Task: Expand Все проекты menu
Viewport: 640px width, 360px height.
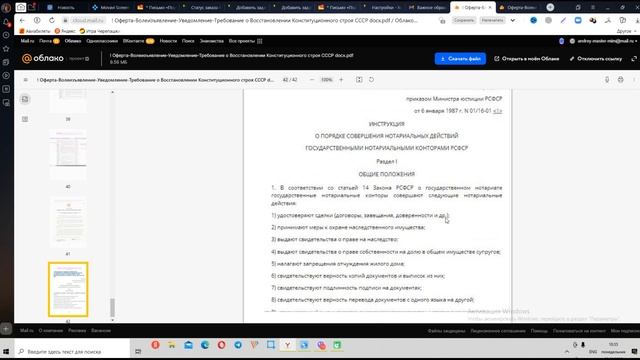Action: coord(245,41)
